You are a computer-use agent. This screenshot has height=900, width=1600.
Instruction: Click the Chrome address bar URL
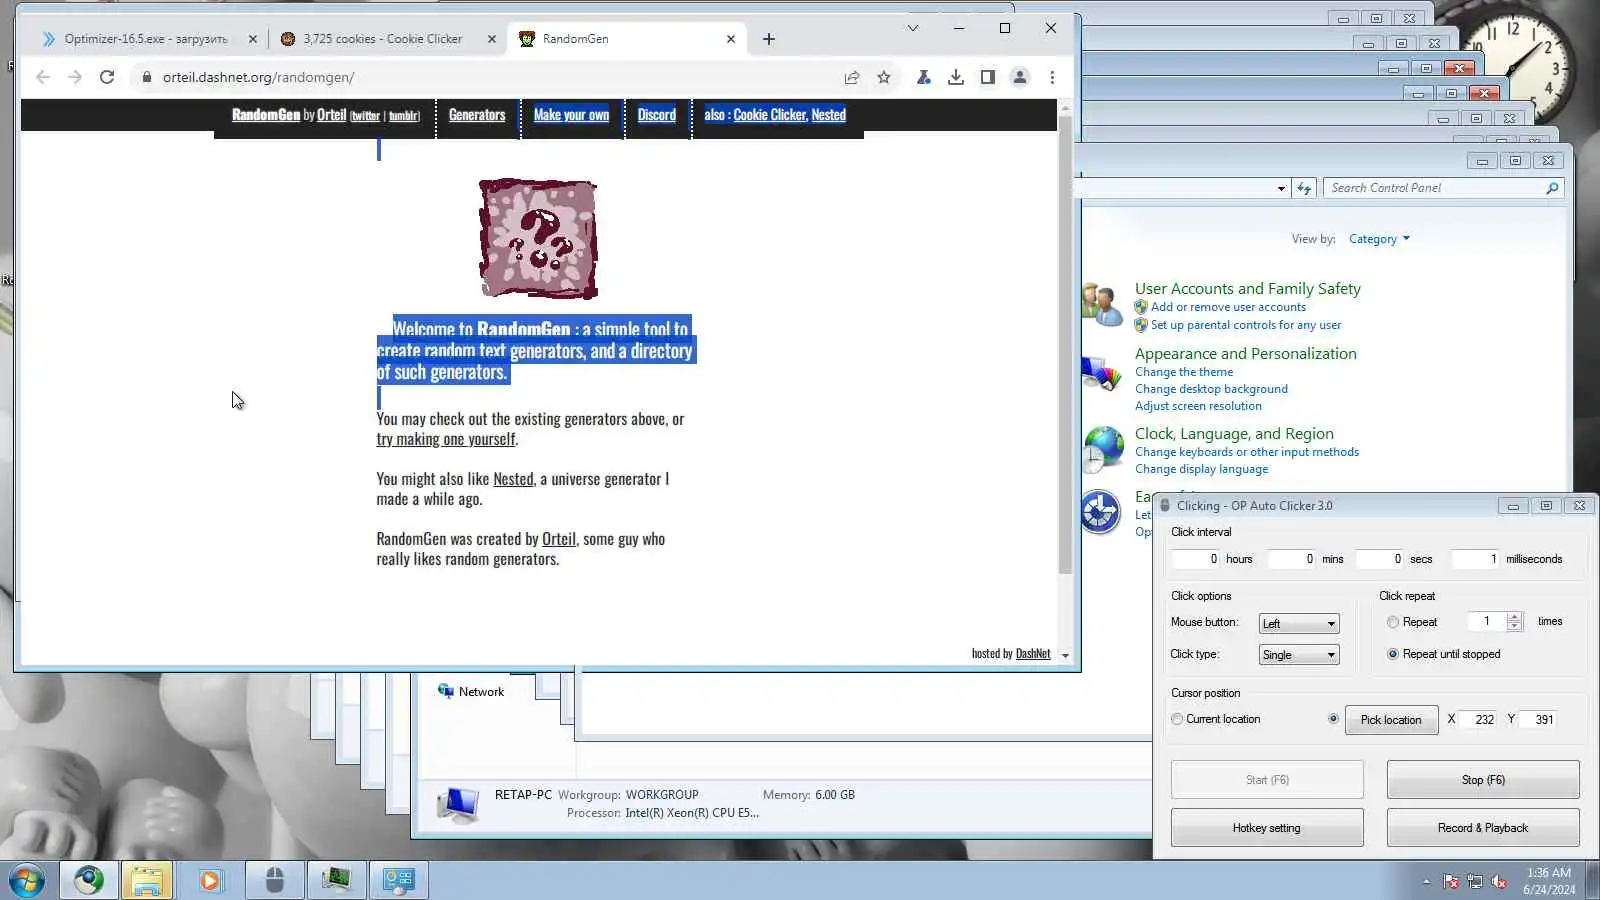(x=258, y=77)
